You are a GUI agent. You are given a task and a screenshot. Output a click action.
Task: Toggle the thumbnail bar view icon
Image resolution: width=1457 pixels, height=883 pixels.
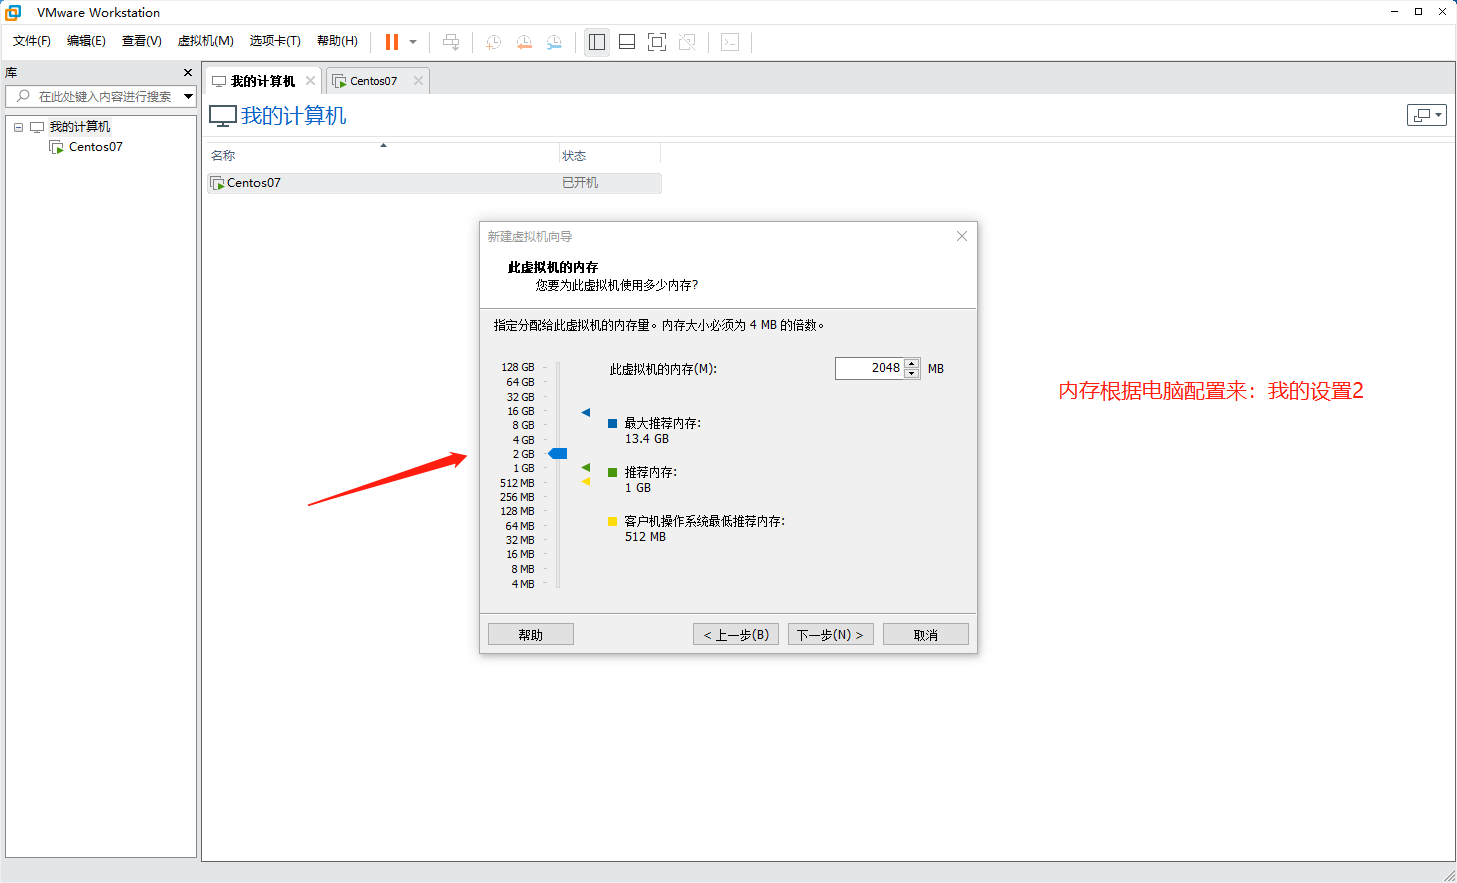point(627,42)
